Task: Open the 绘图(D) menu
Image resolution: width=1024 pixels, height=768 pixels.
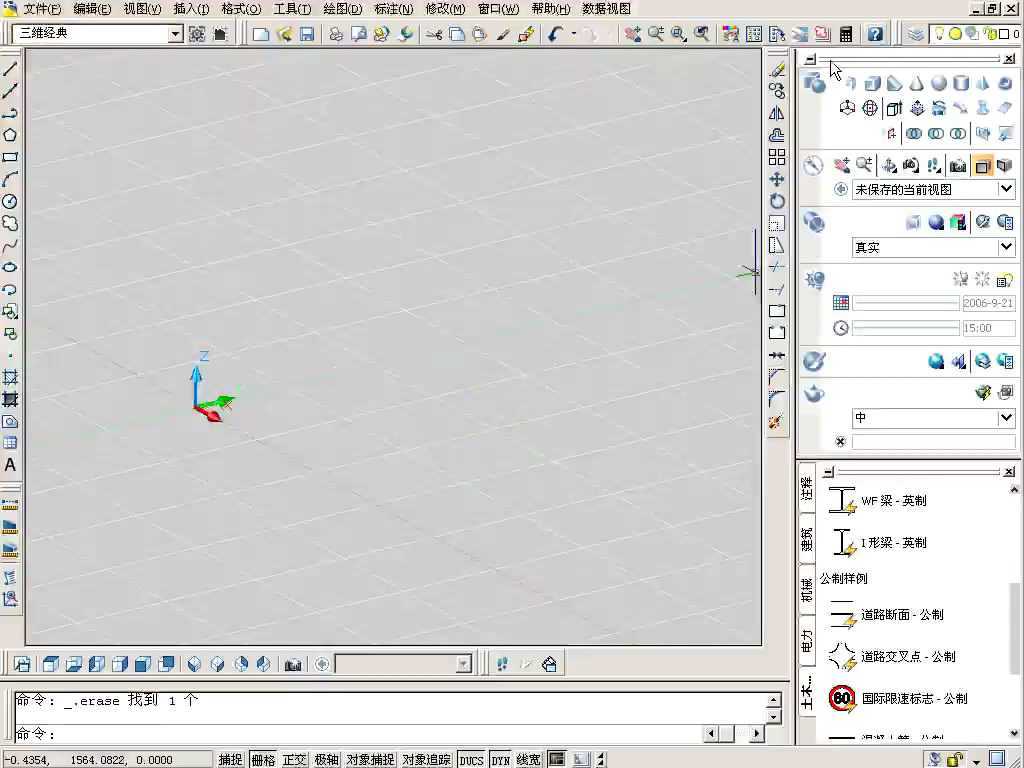Action: coord(343,9)
